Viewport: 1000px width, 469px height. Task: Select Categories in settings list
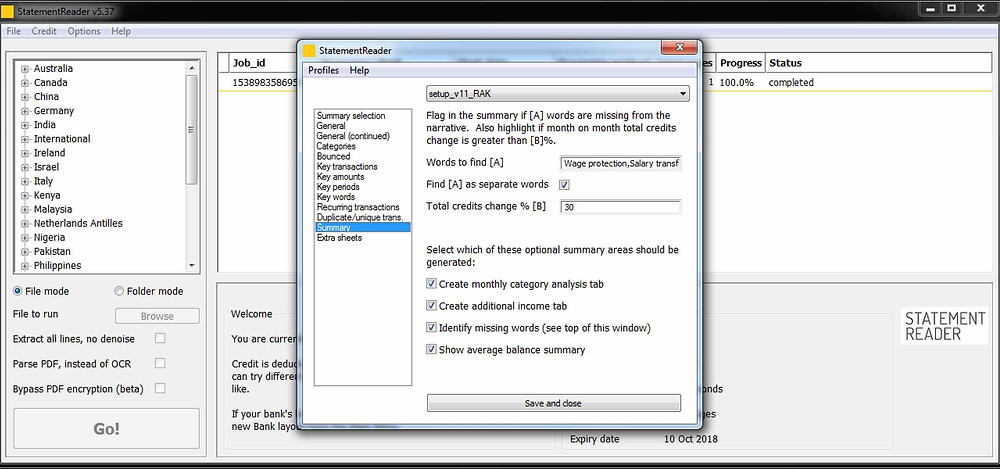tap(335, 146)
